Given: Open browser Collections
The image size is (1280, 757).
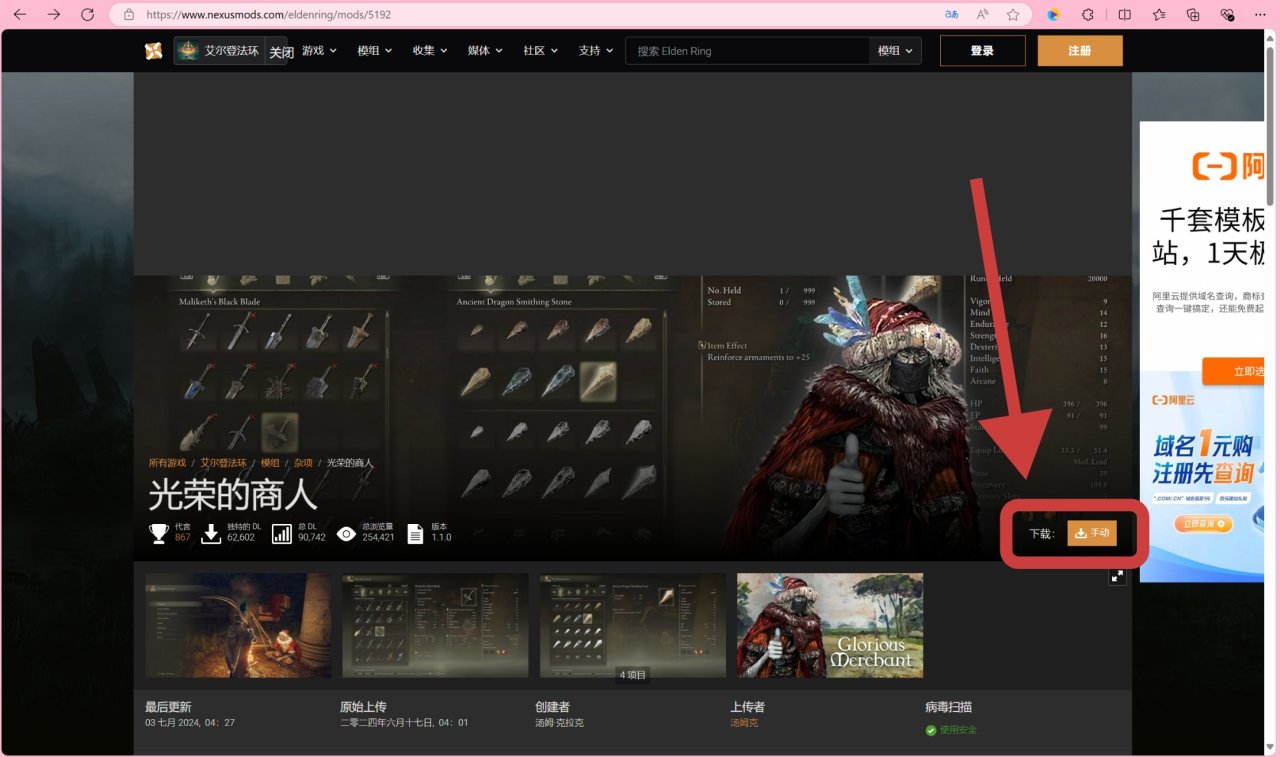Looking at the screenshot, I should (x=1193, y=15).
